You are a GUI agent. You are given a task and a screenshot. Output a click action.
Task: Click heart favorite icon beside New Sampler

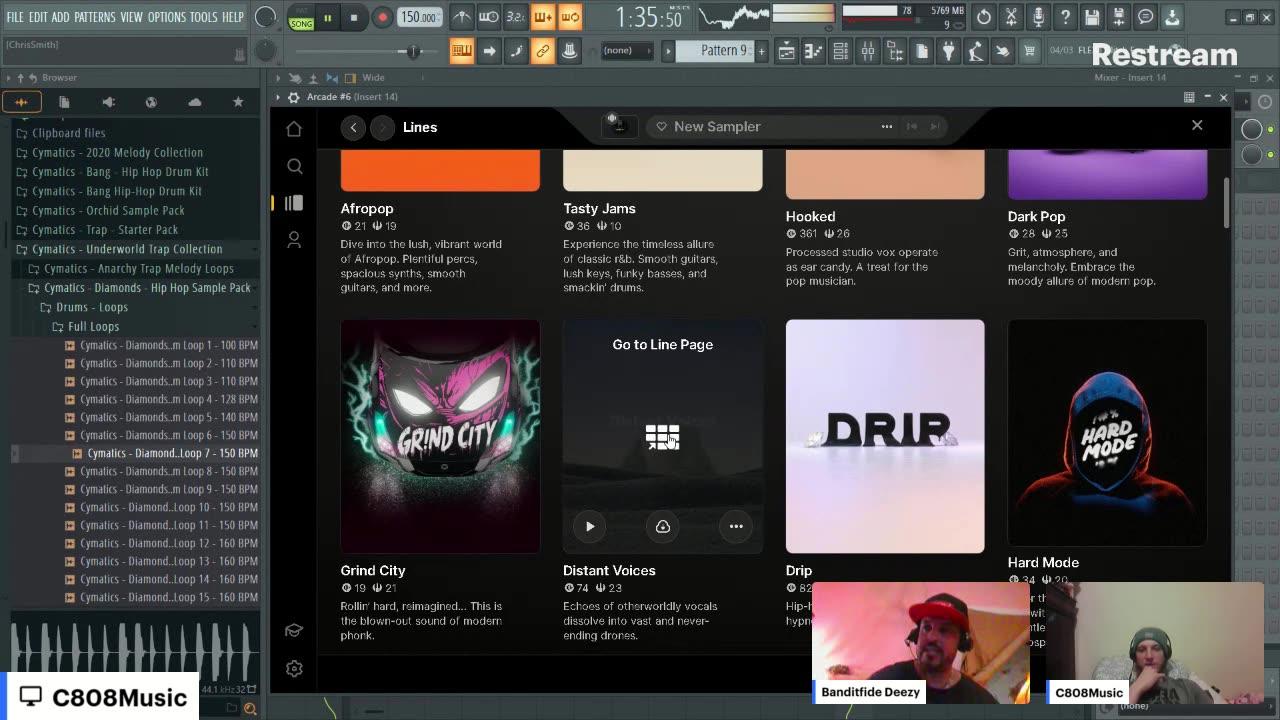pyautogui.click(x=661, y=127)
